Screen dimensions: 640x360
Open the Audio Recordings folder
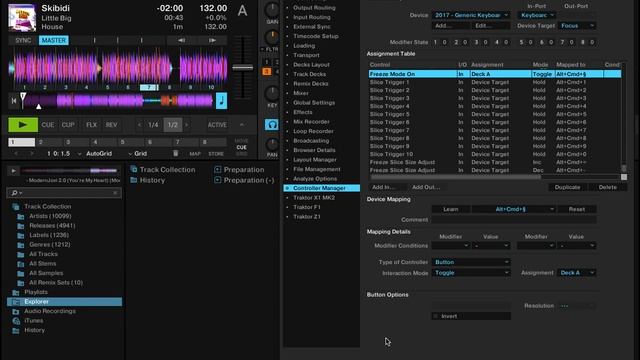pyautogui.click(x=50, y=311)
